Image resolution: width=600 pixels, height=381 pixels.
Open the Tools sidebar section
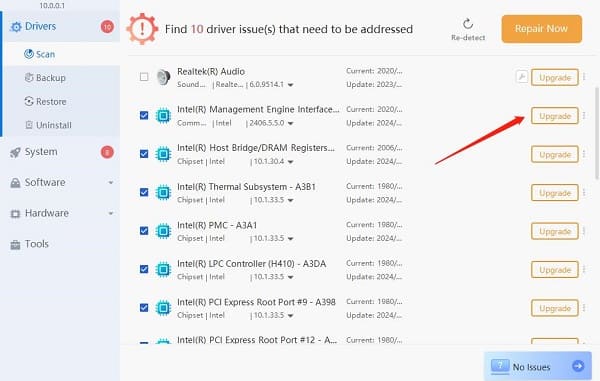click(61, 244)
